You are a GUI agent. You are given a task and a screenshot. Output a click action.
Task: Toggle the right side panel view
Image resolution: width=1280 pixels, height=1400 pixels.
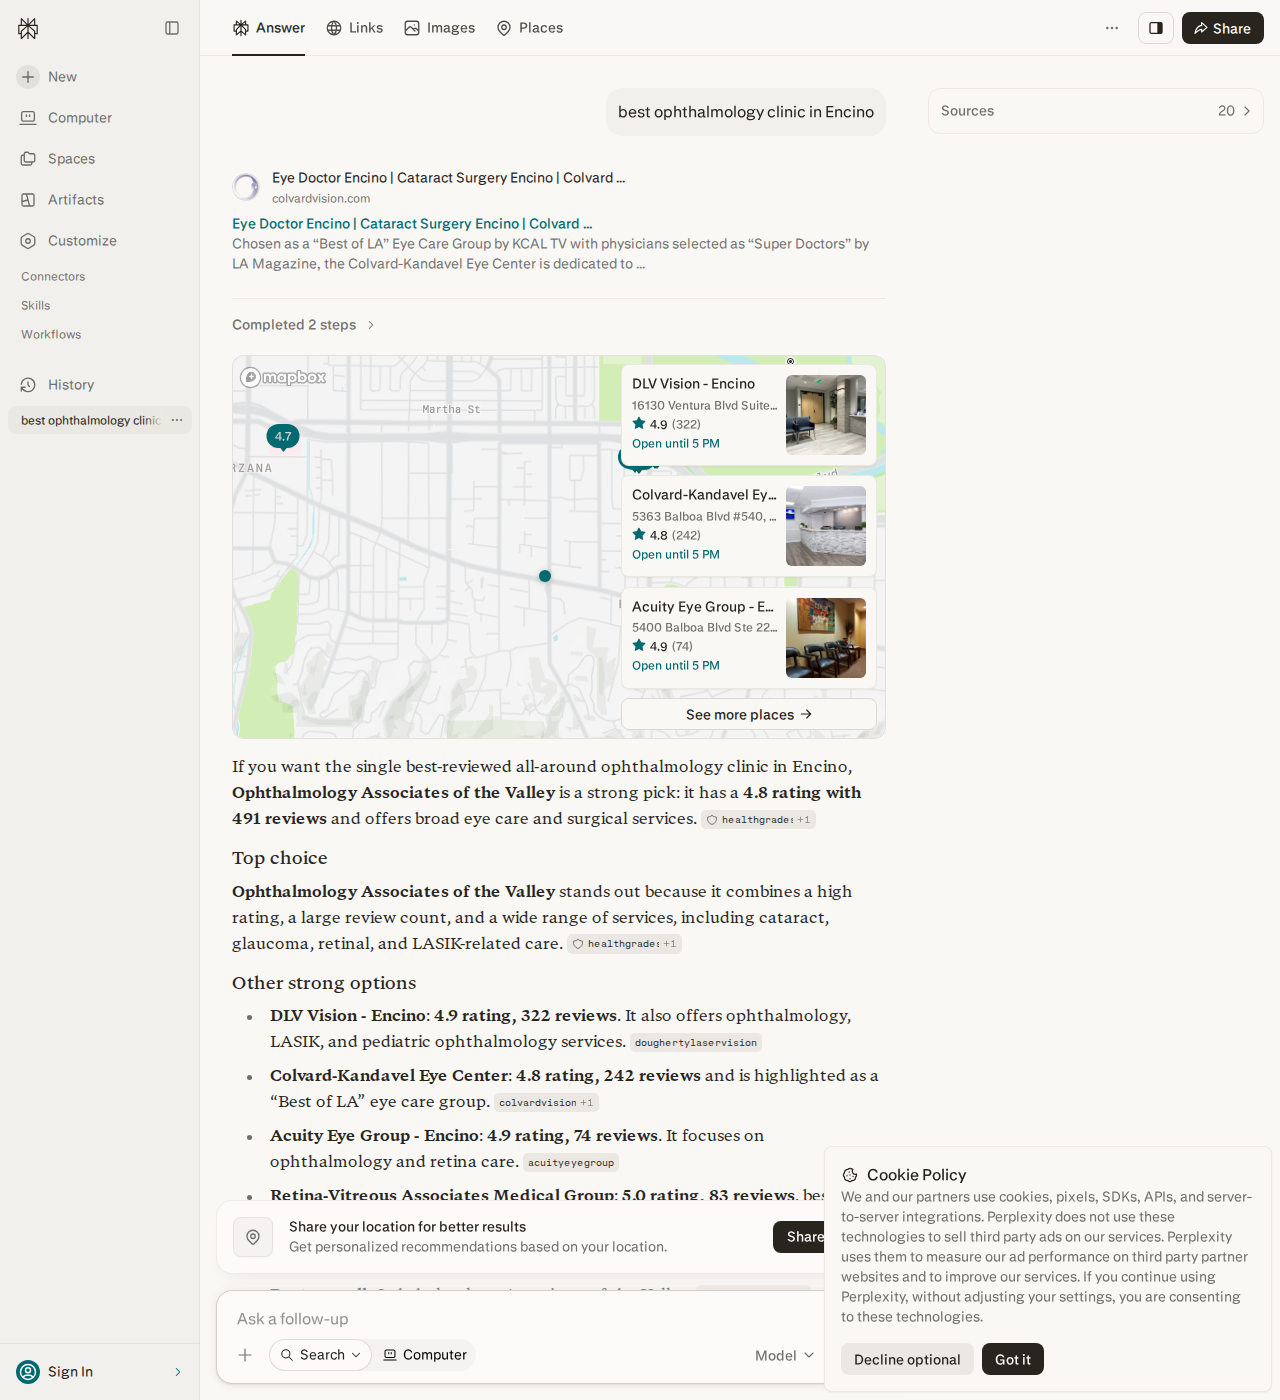click(1155, 28)
